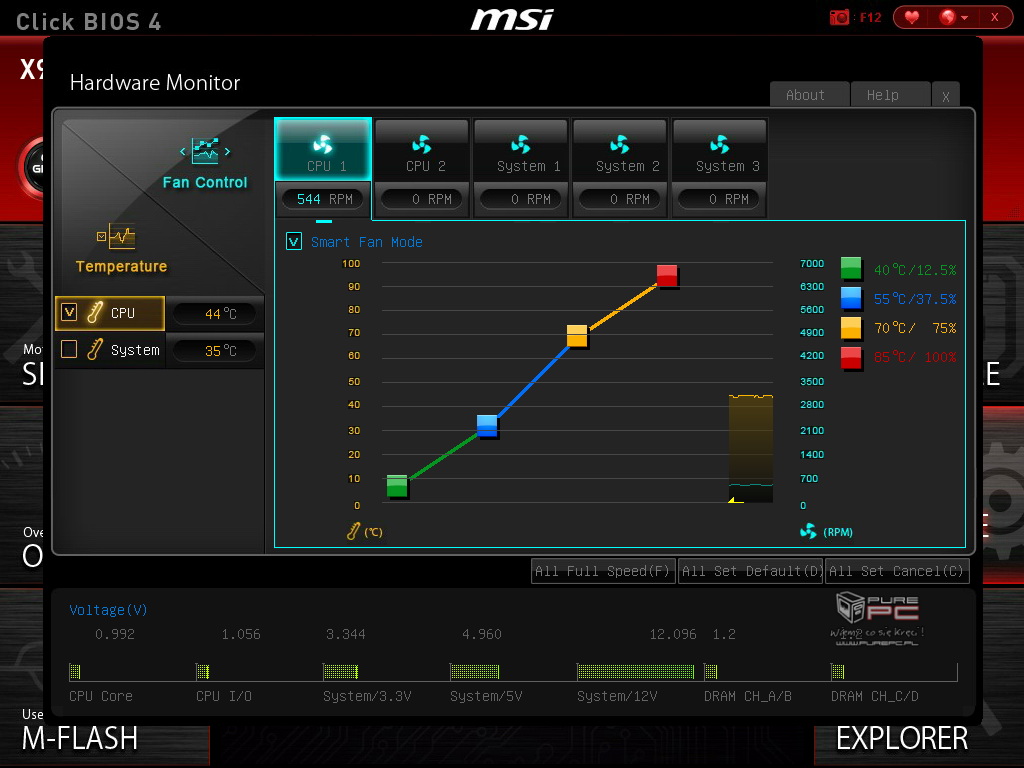Click the All Set Cancel(C) button

(897, 571)
